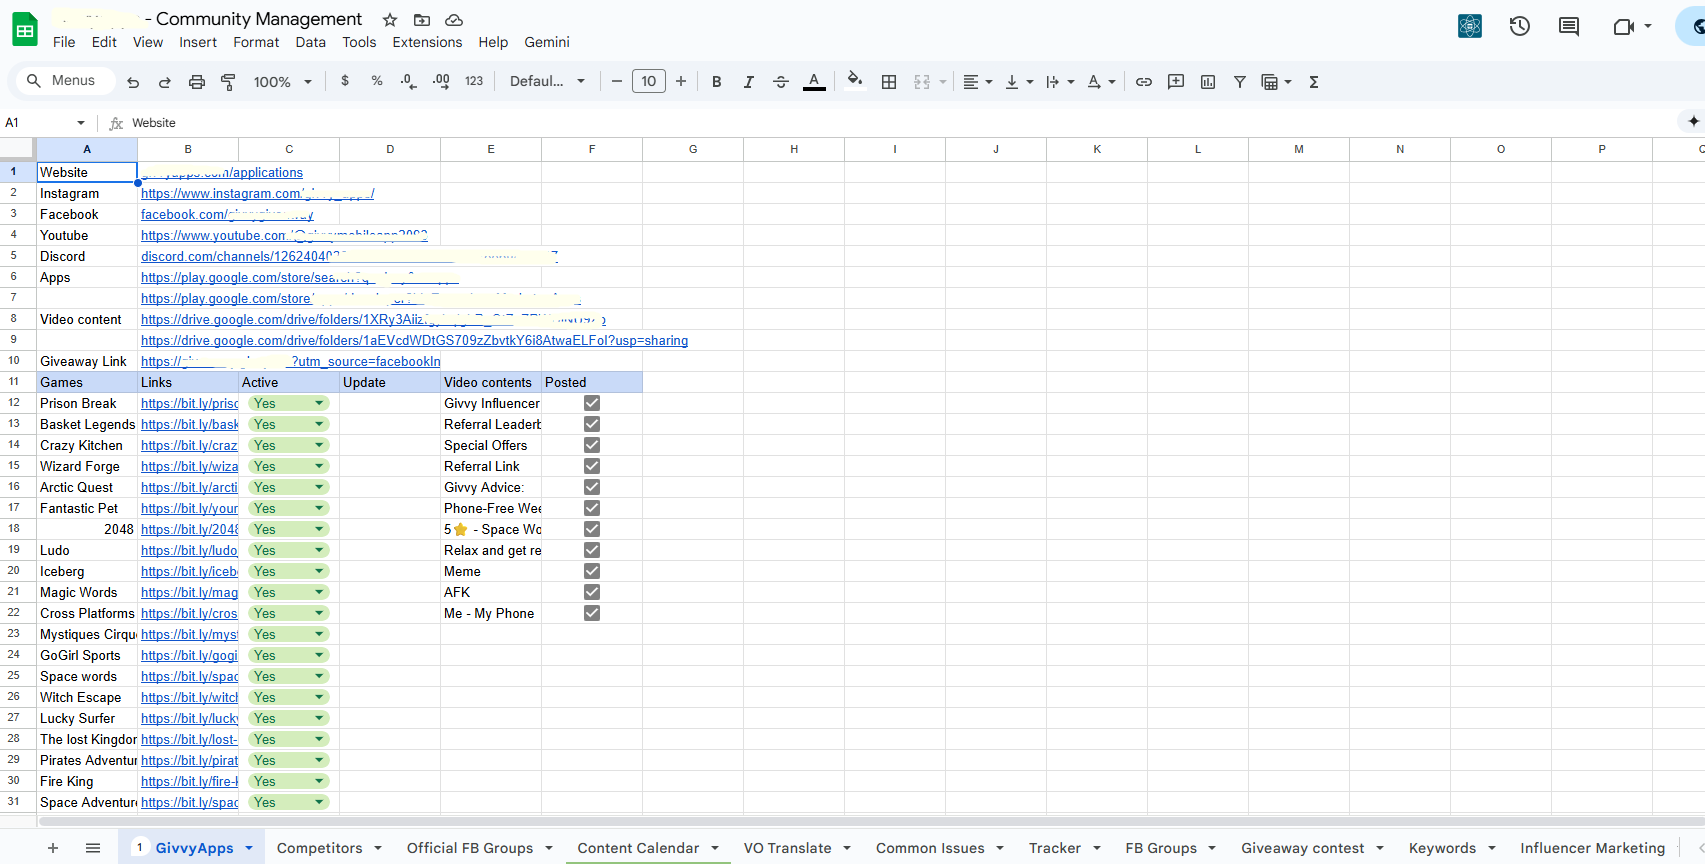This screenshot has width=1705, height=864.
Task: Create a filter using funnel icon
Action: (1240, 82)
